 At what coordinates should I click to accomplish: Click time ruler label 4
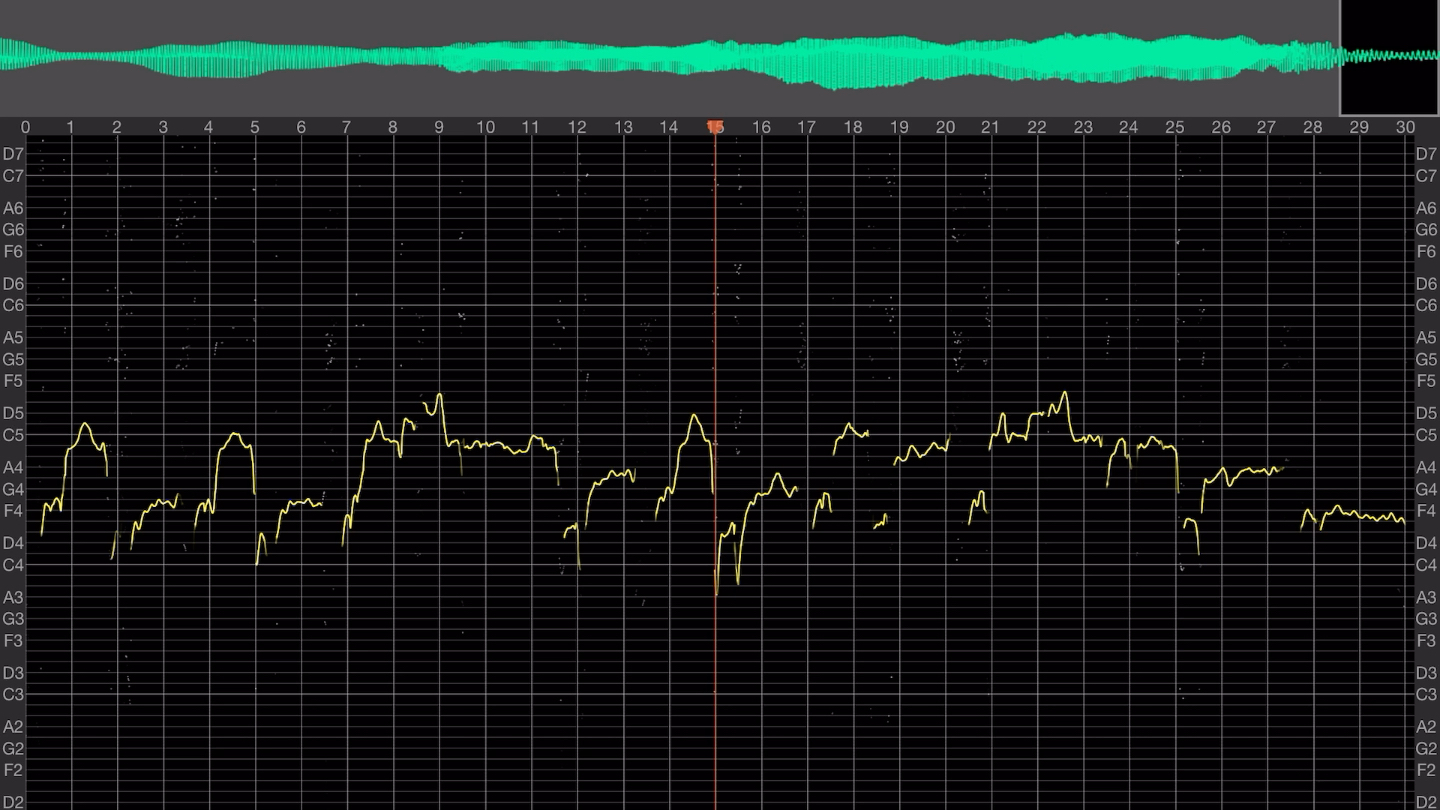[209, 127]
